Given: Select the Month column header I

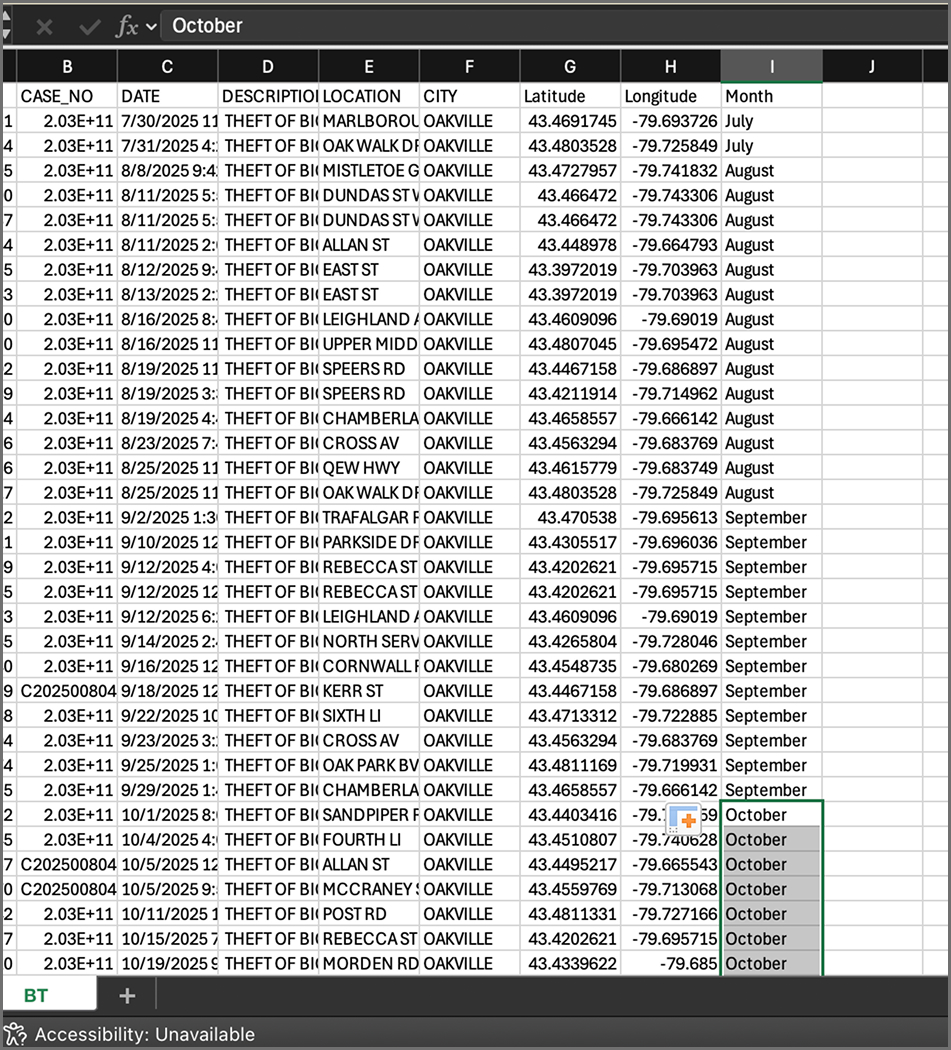Looking at the screenshot, I should 771,65.
